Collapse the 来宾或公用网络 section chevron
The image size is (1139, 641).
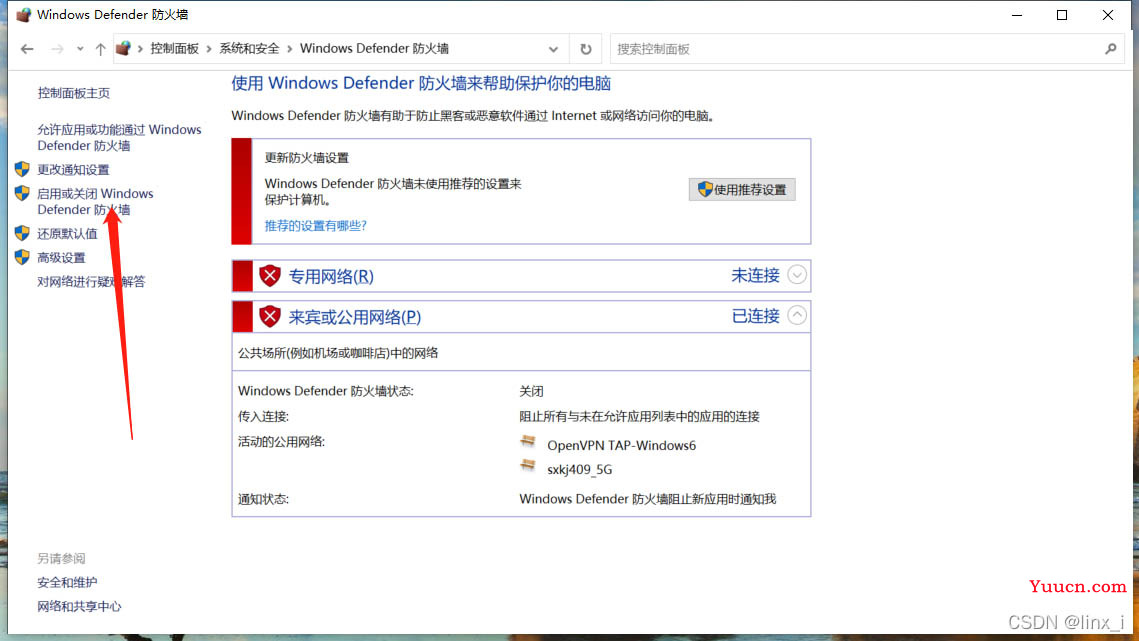coord(797,315)
